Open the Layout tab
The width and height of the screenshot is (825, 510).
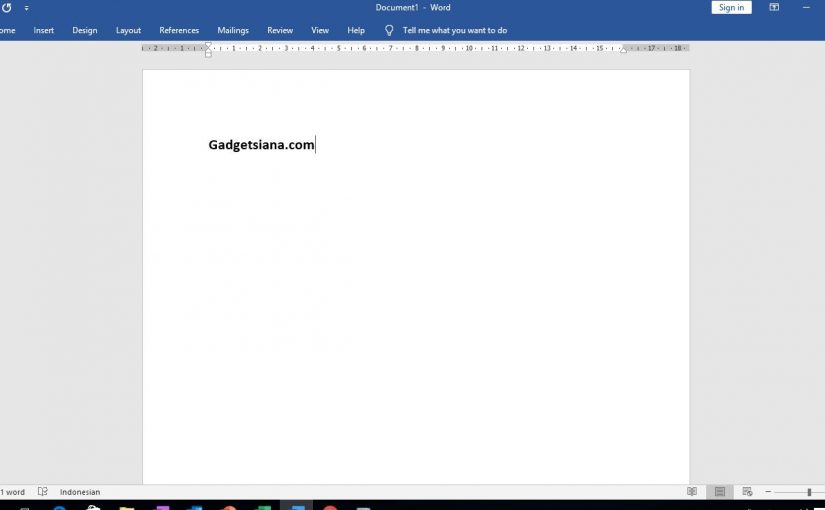click(128, 31)
